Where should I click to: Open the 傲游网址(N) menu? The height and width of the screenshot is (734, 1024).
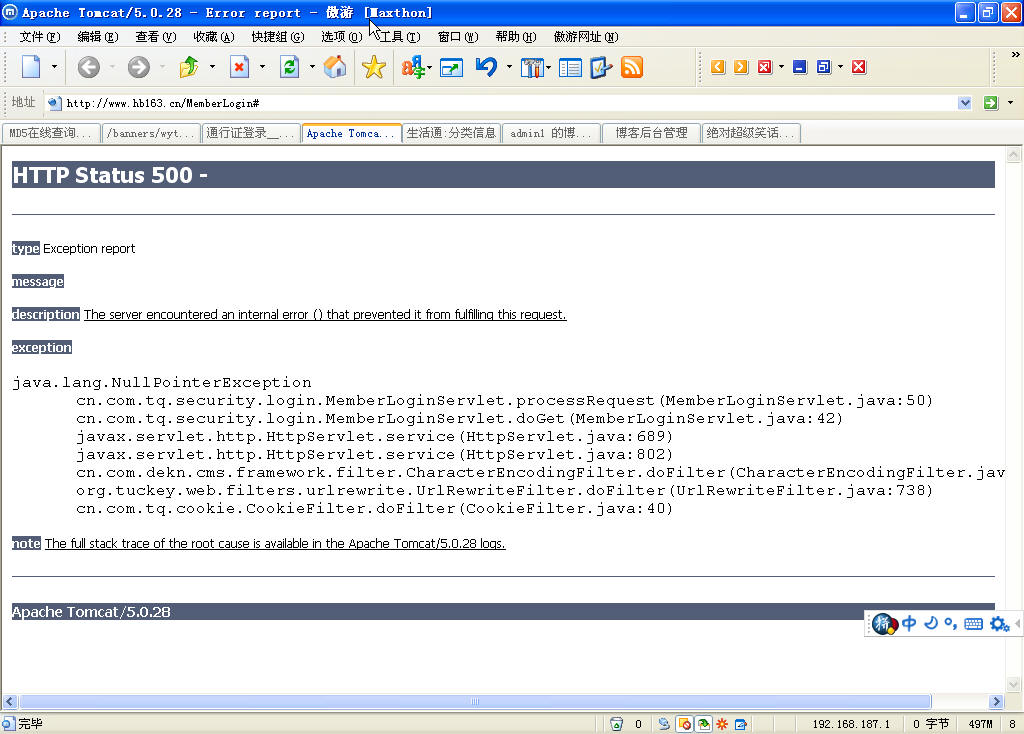[x=586, y=37]
